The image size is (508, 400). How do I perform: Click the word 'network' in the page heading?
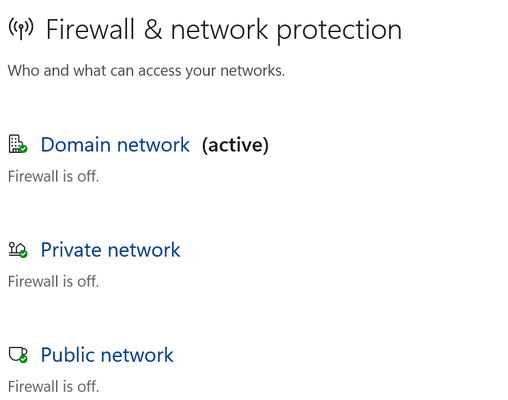219,29
